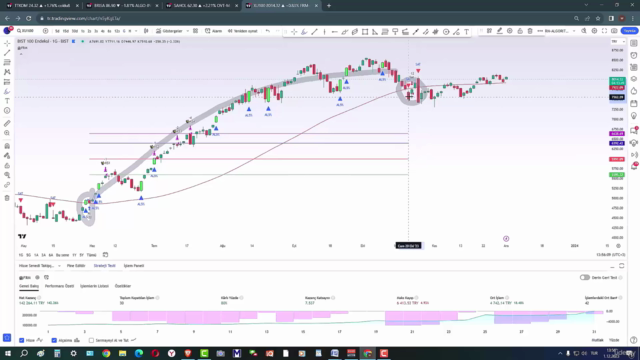640x360 pixels.
Task: Select the zoom in tool in left sidebar
Action: (x=7, y=133)
